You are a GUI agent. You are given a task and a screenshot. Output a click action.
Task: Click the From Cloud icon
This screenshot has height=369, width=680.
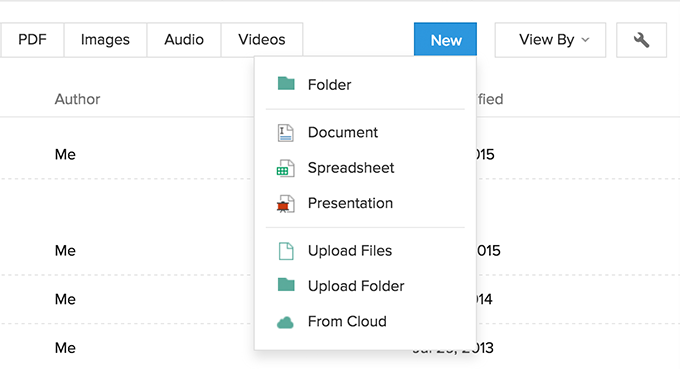[x=285, y=323]
